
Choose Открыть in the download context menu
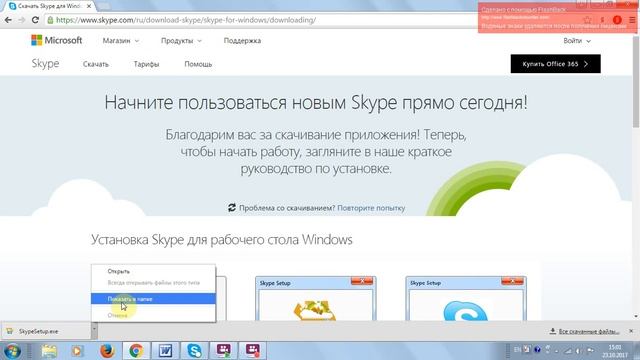point(153,271)
